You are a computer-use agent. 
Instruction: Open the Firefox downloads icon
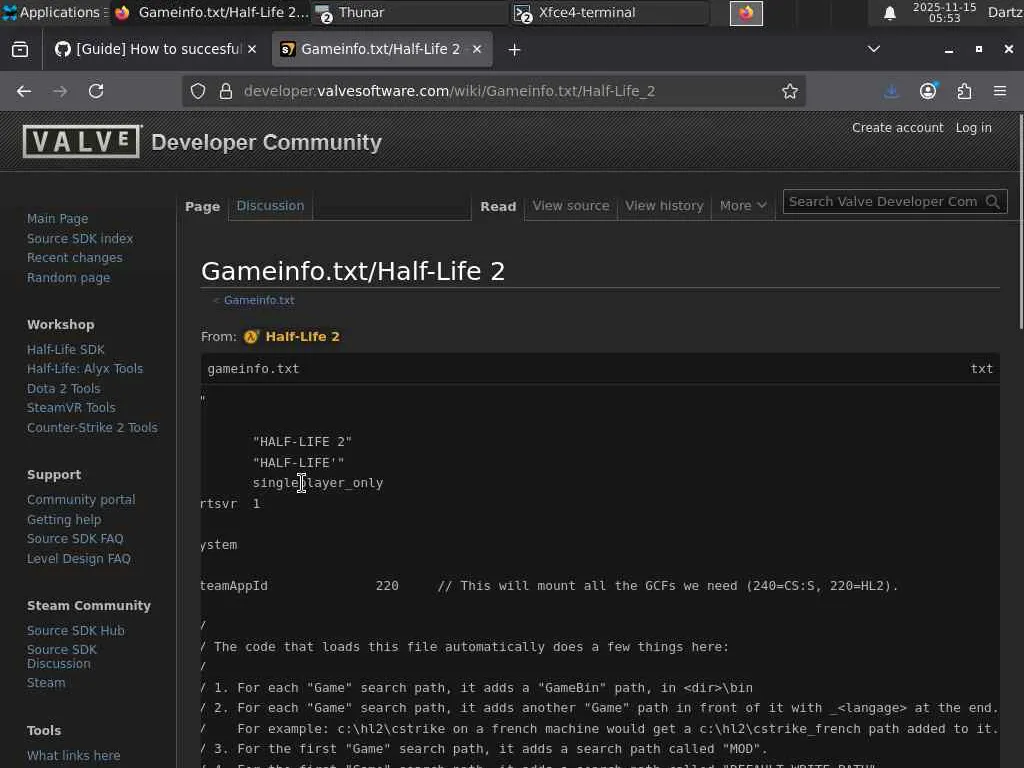coord(892,91)
